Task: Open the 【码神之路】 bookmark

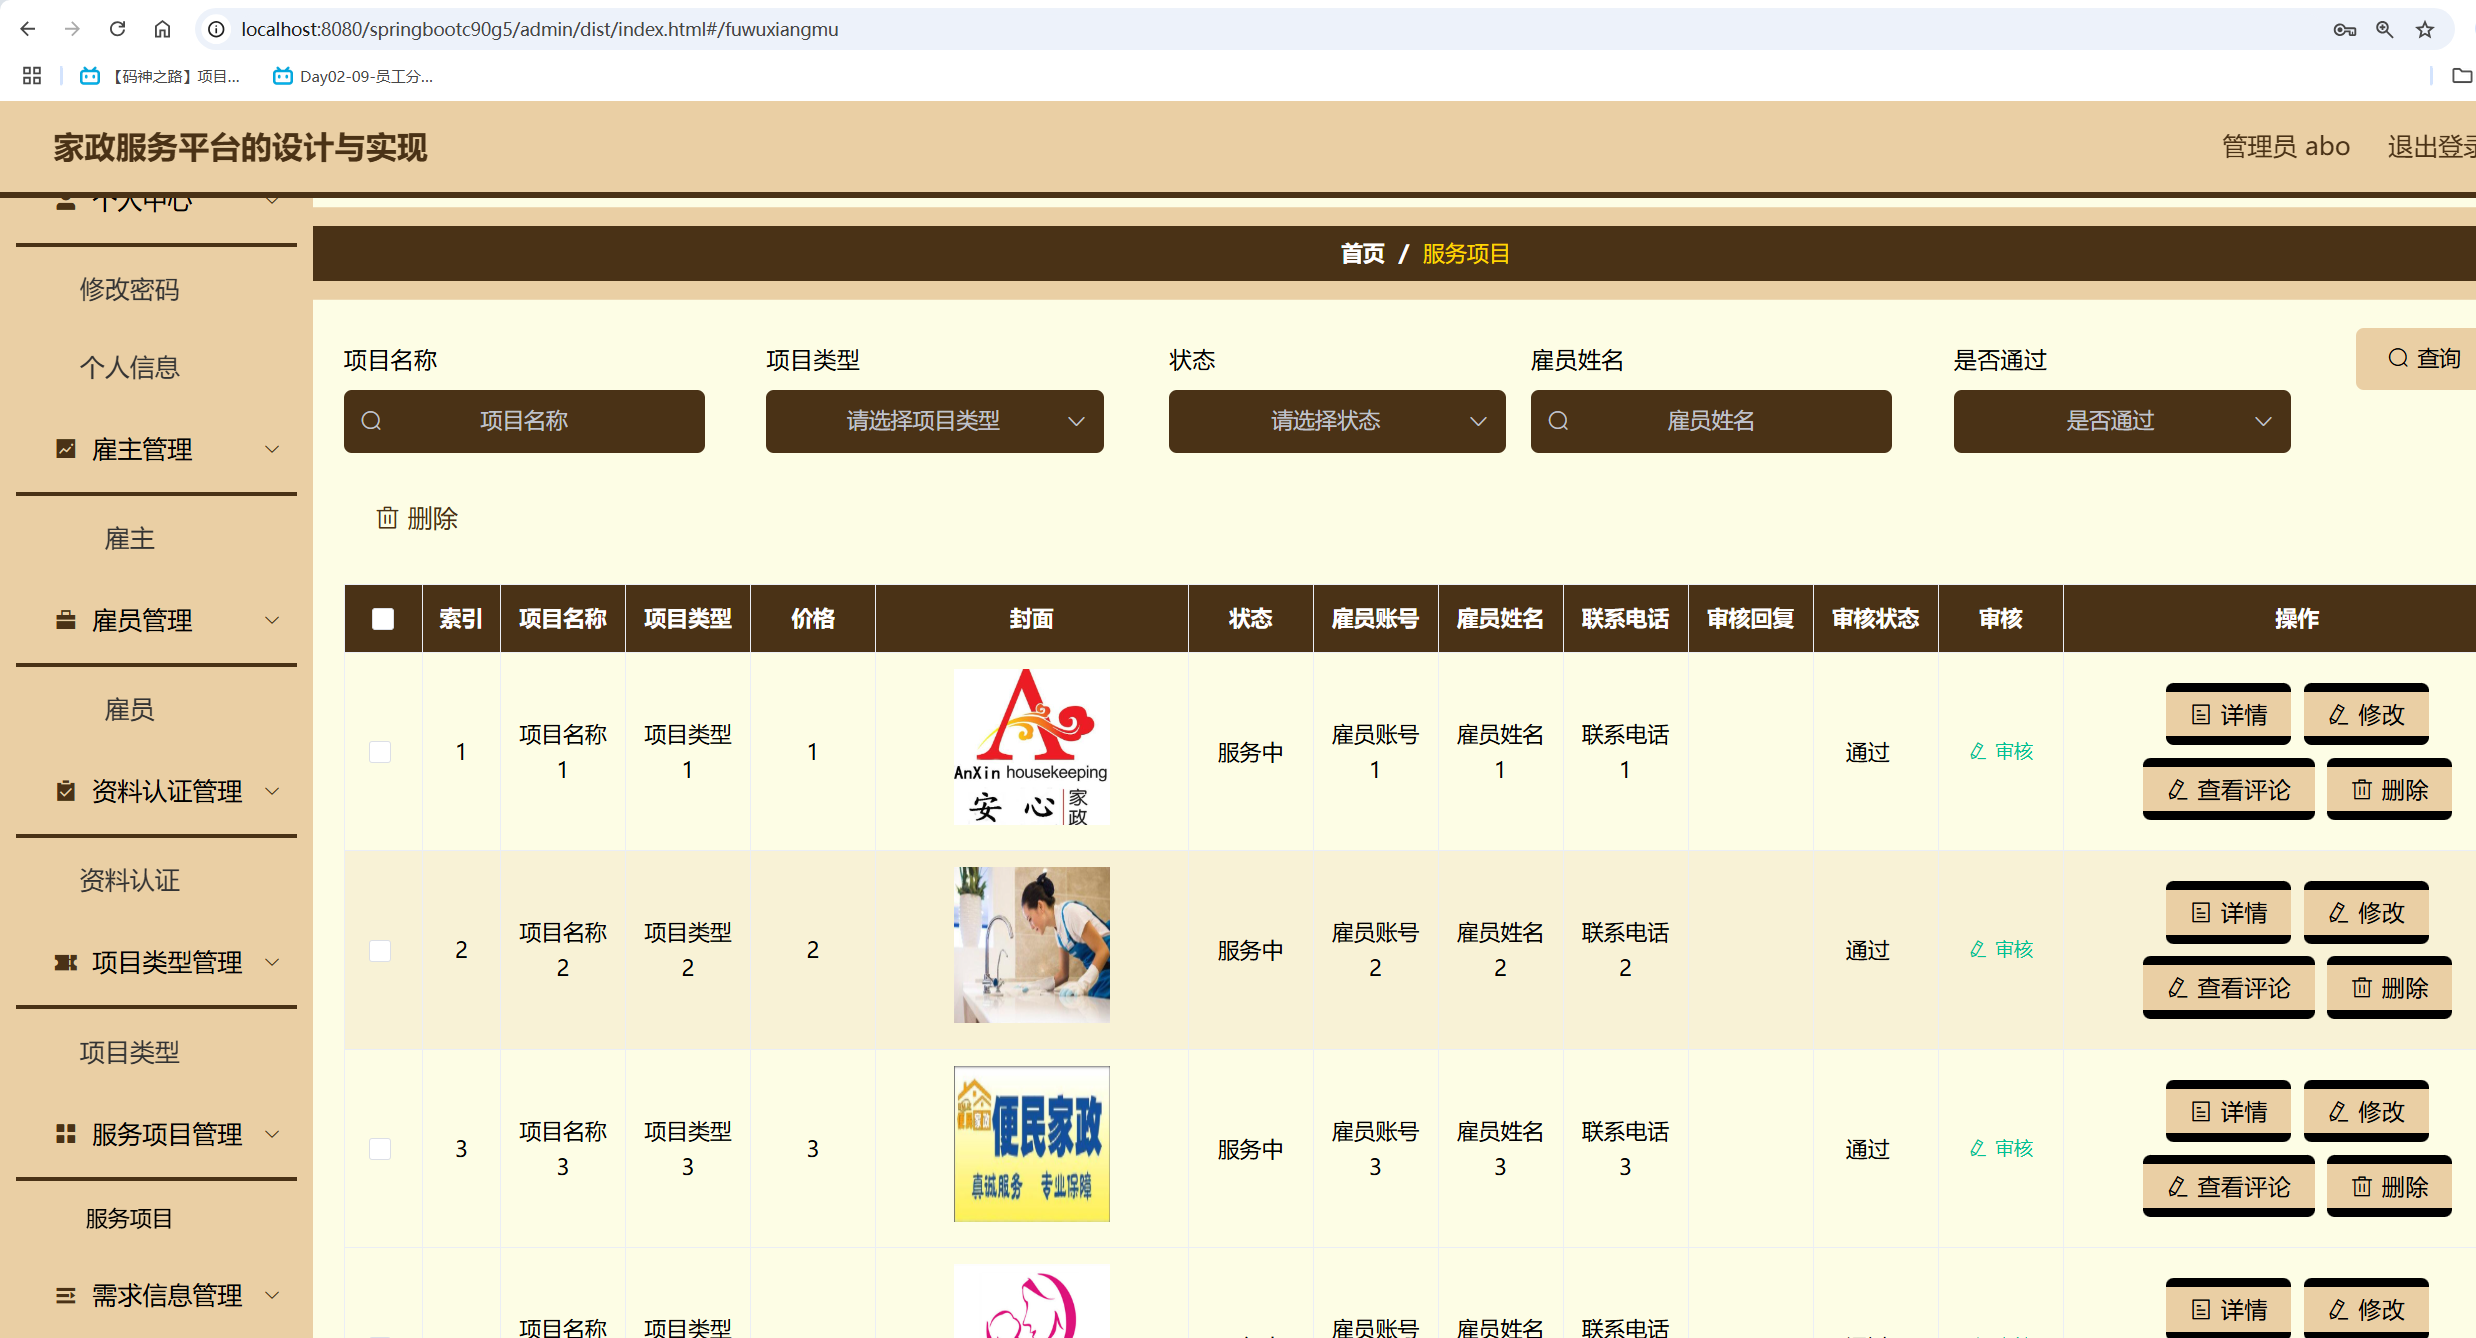Action: point(161,76)
